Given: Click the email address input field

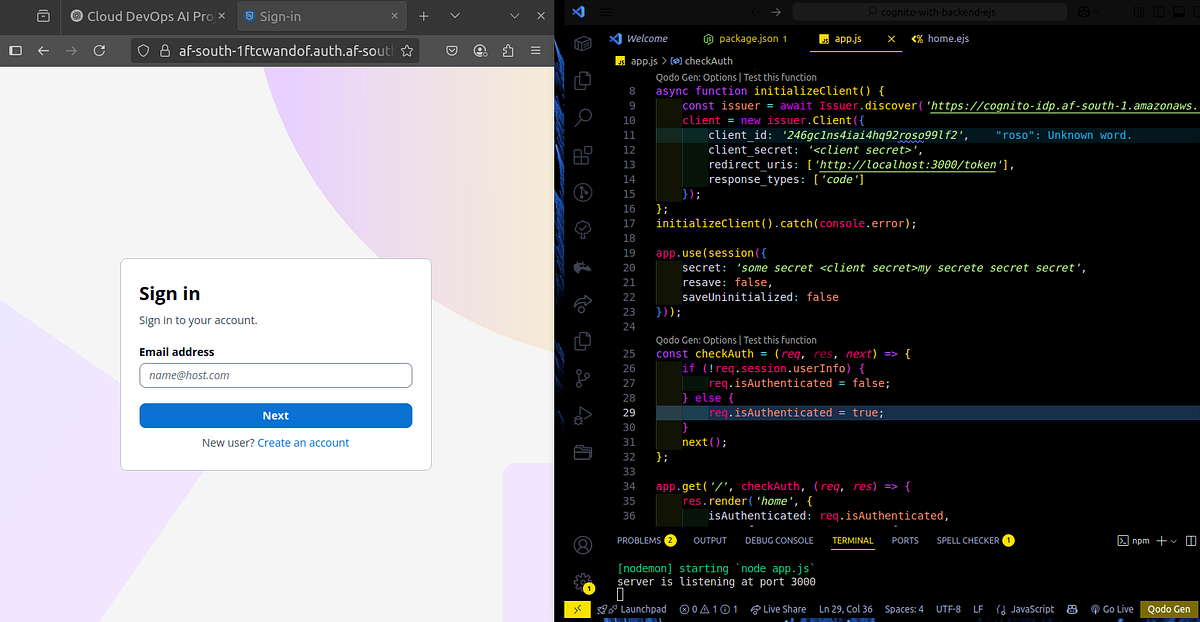Looking at the screenshot, I should (275, 375).
